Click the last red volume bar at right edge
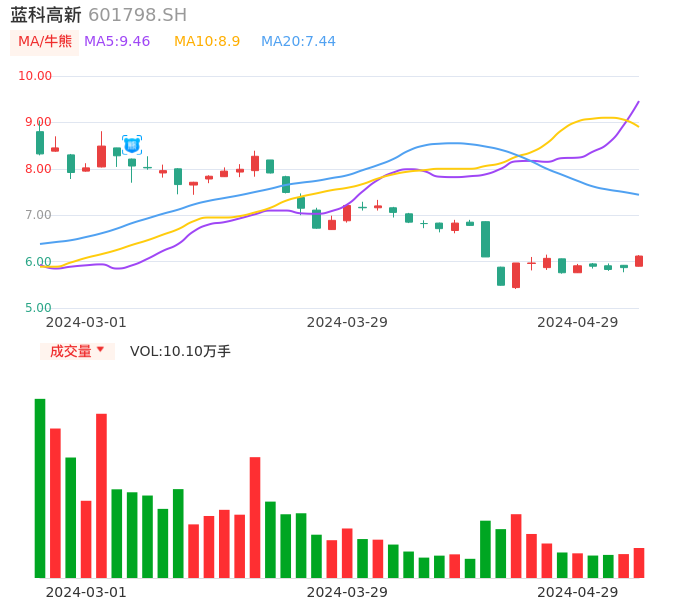The height and width of the screenshot is (606, 686). tap(639, 562)
